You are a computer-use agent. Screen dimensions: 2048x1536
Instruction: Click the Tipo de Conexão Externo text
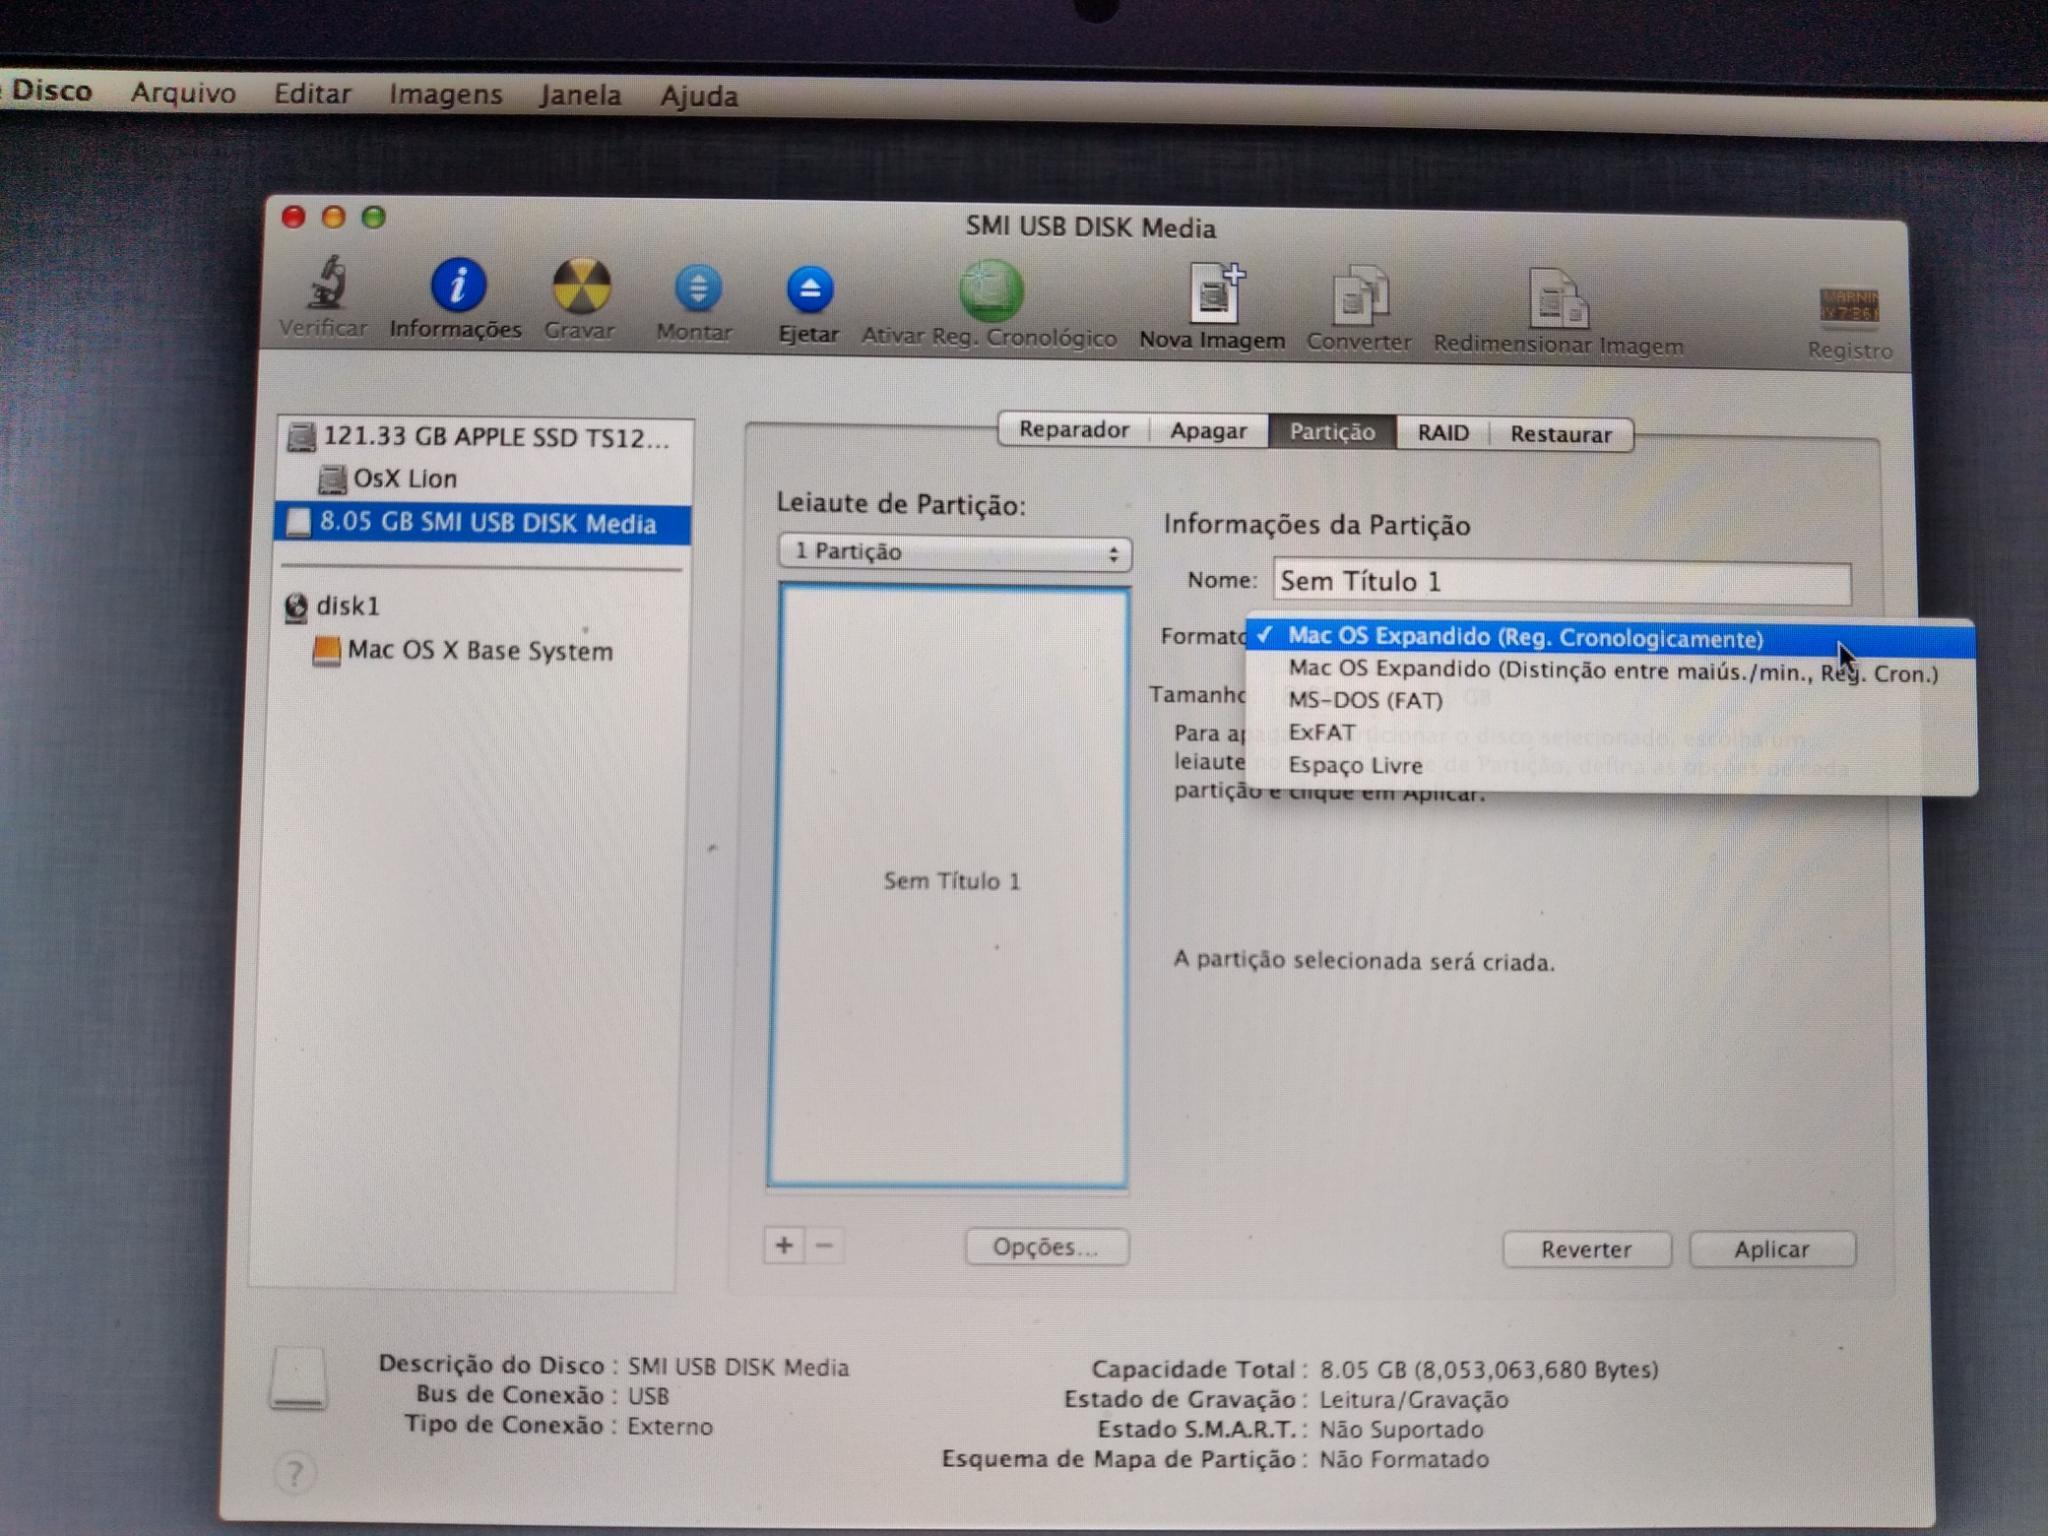[670, 1426]
